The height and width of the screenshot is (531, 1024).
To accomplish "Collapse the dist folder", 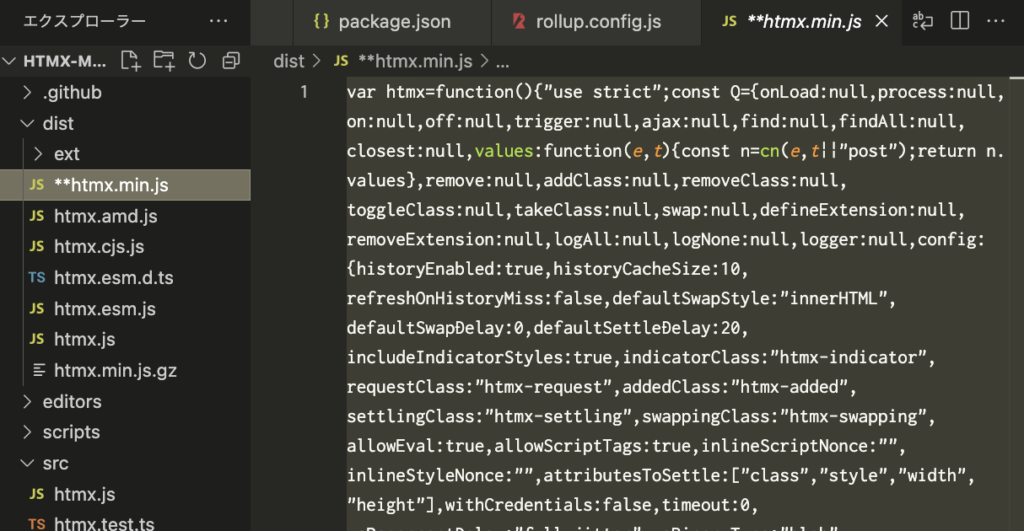I will [58, 123].
